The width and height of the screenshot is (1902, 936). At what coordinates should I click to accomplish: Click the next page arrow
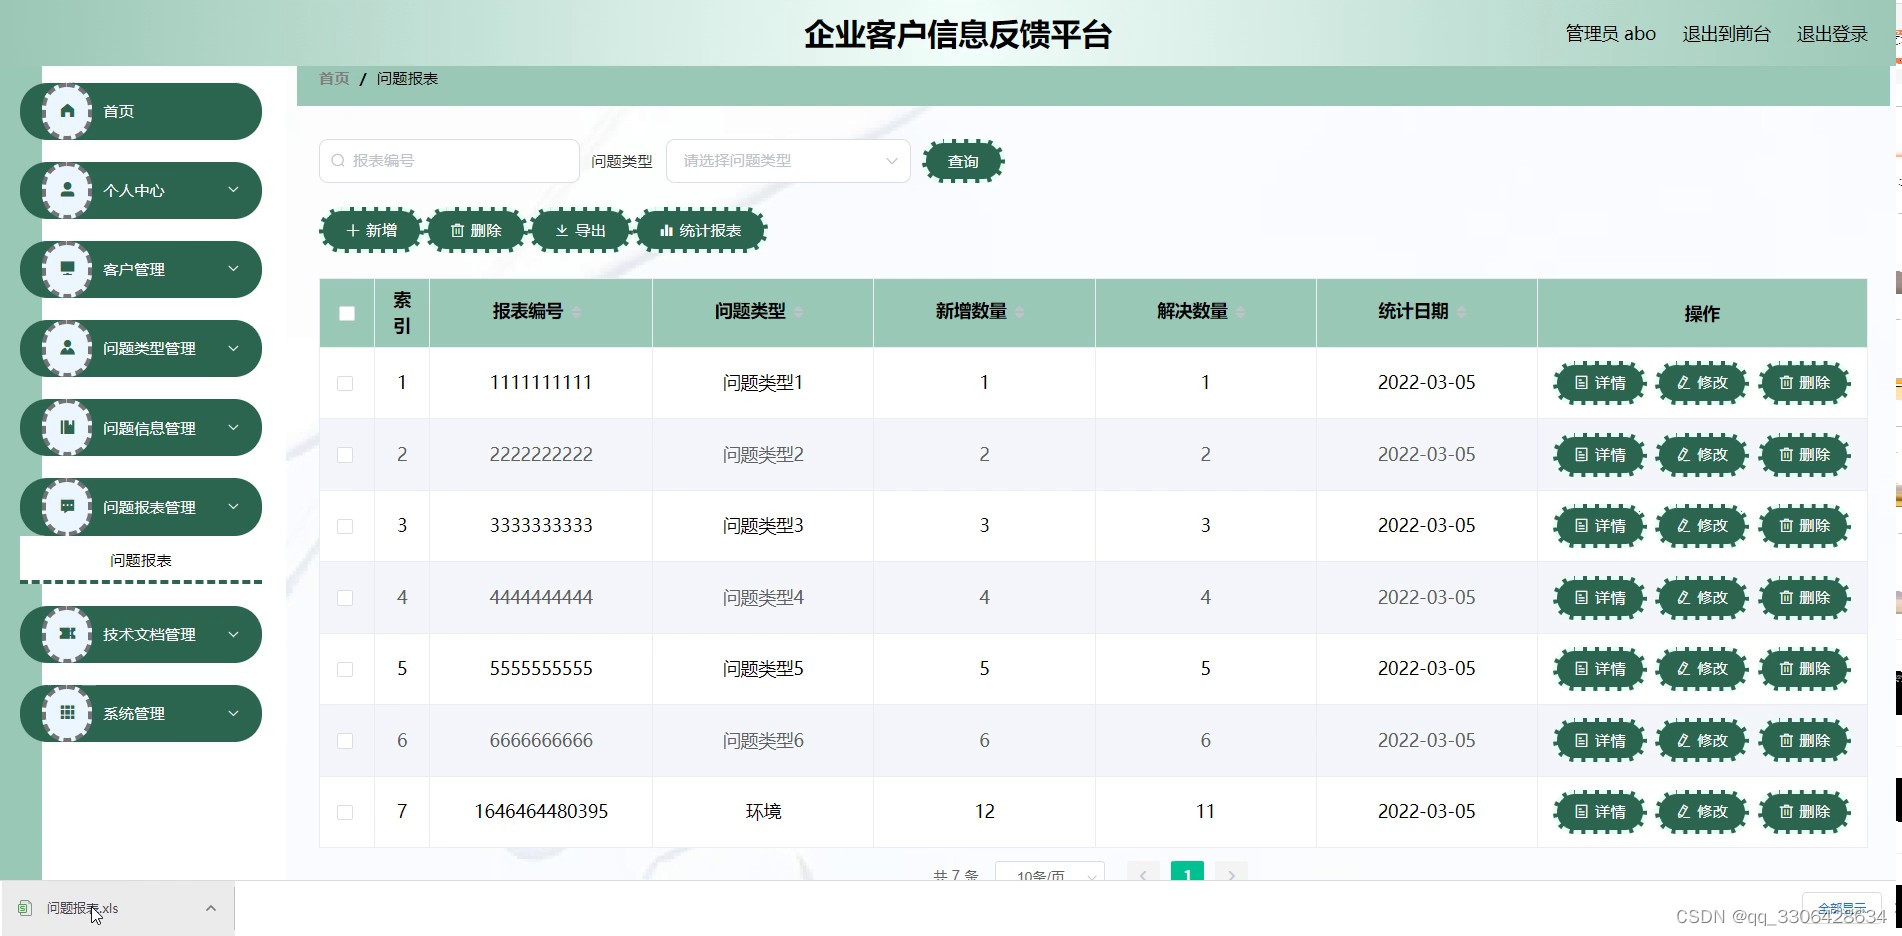(1232, 872)
